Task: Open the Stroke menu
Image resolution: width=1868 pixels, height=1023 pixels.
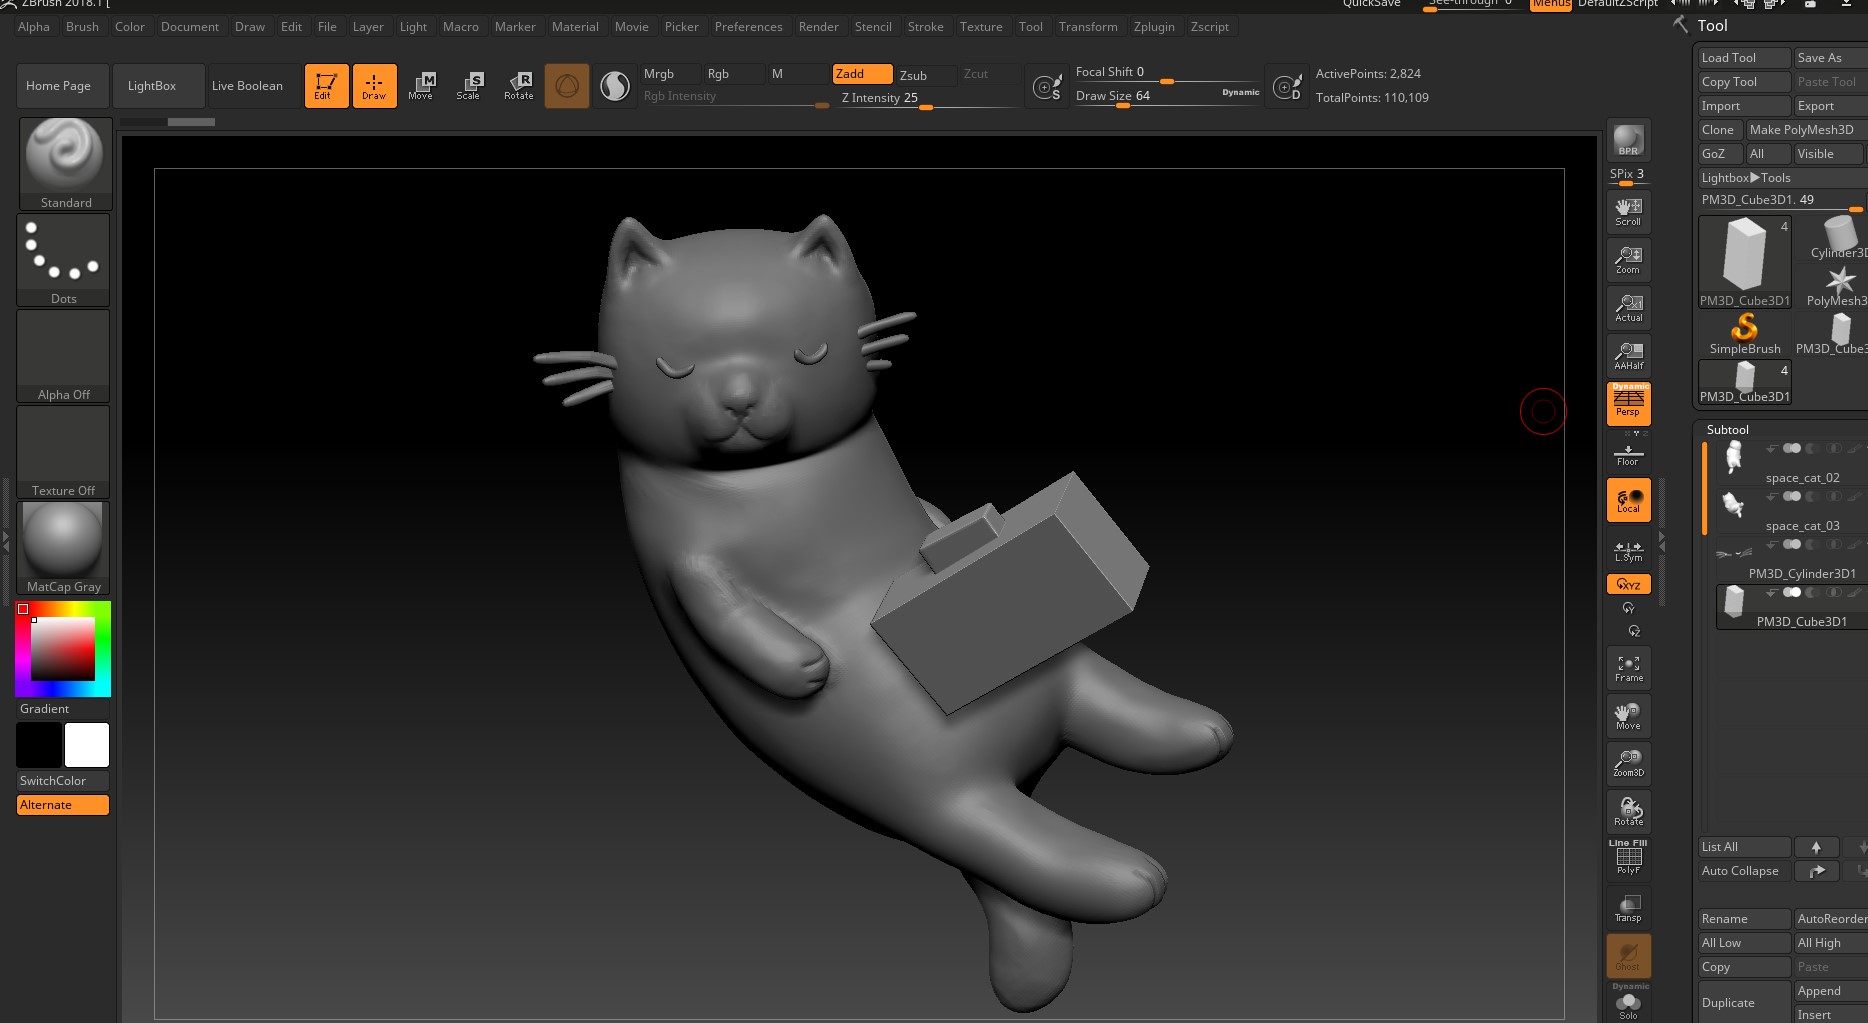Action: (925, 27)
